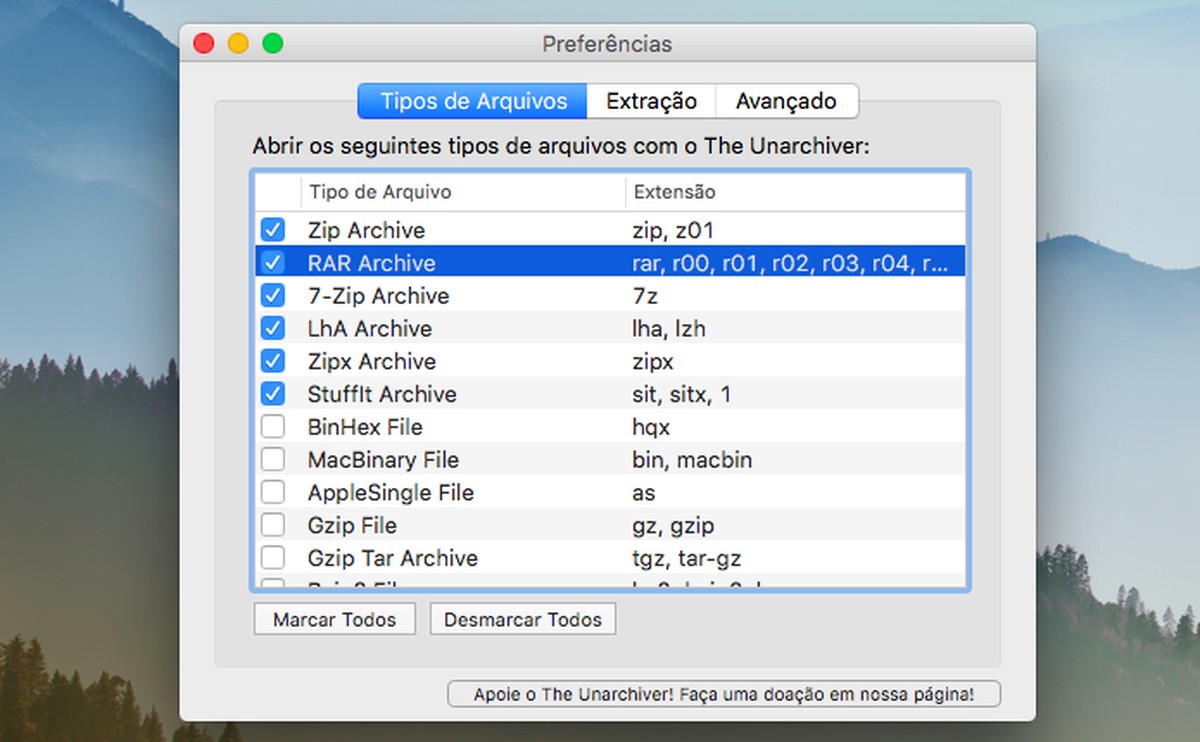
Task: Uncheck the Zip Archive file type
Action: pos(272,229)
